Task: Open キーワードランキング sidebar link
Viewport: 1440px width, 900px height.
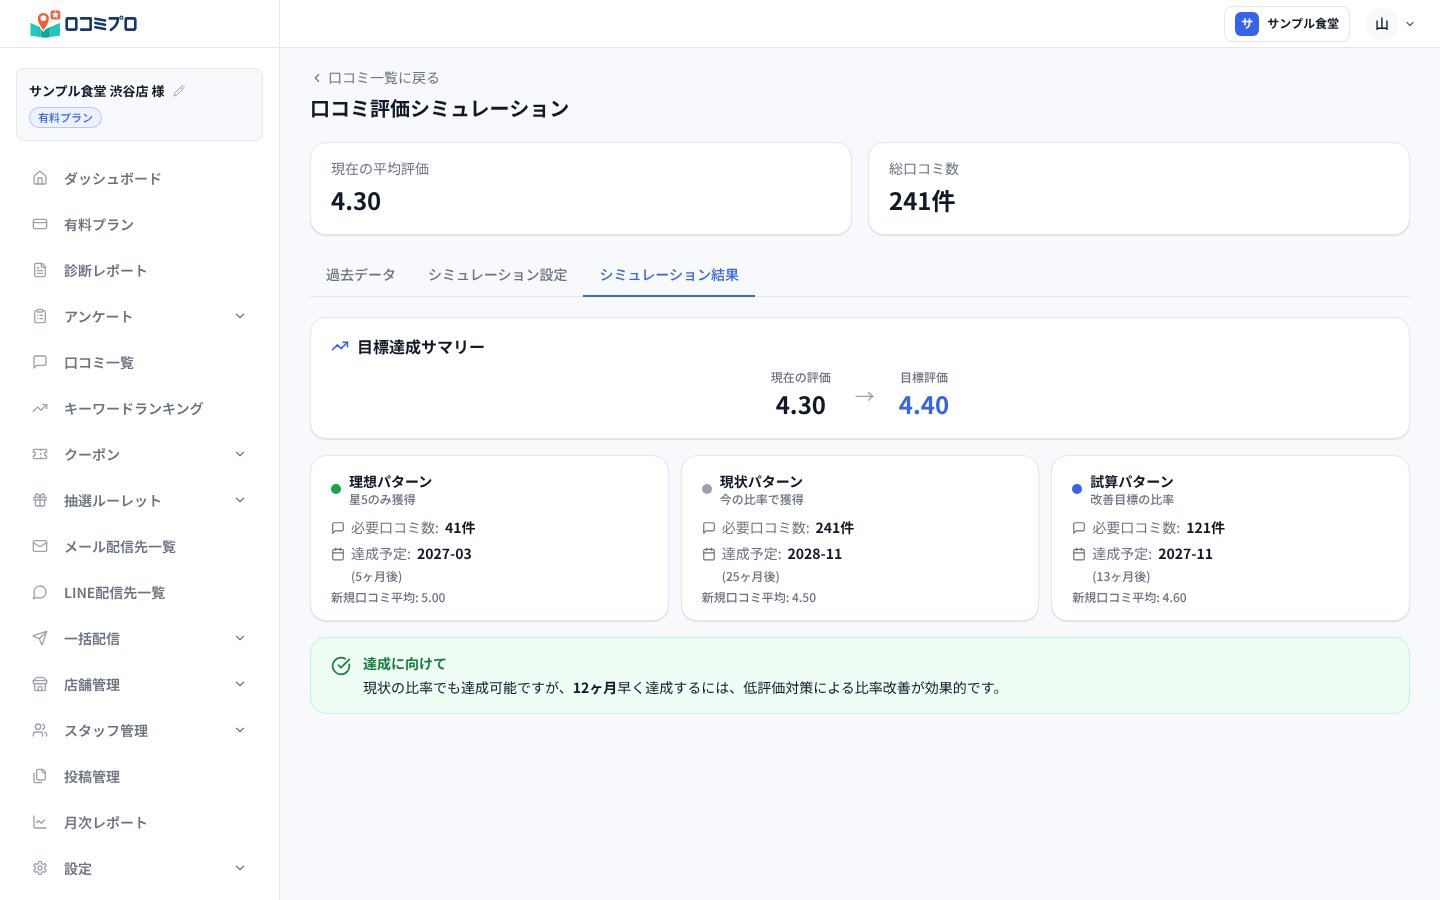Action: pos(139,408)
